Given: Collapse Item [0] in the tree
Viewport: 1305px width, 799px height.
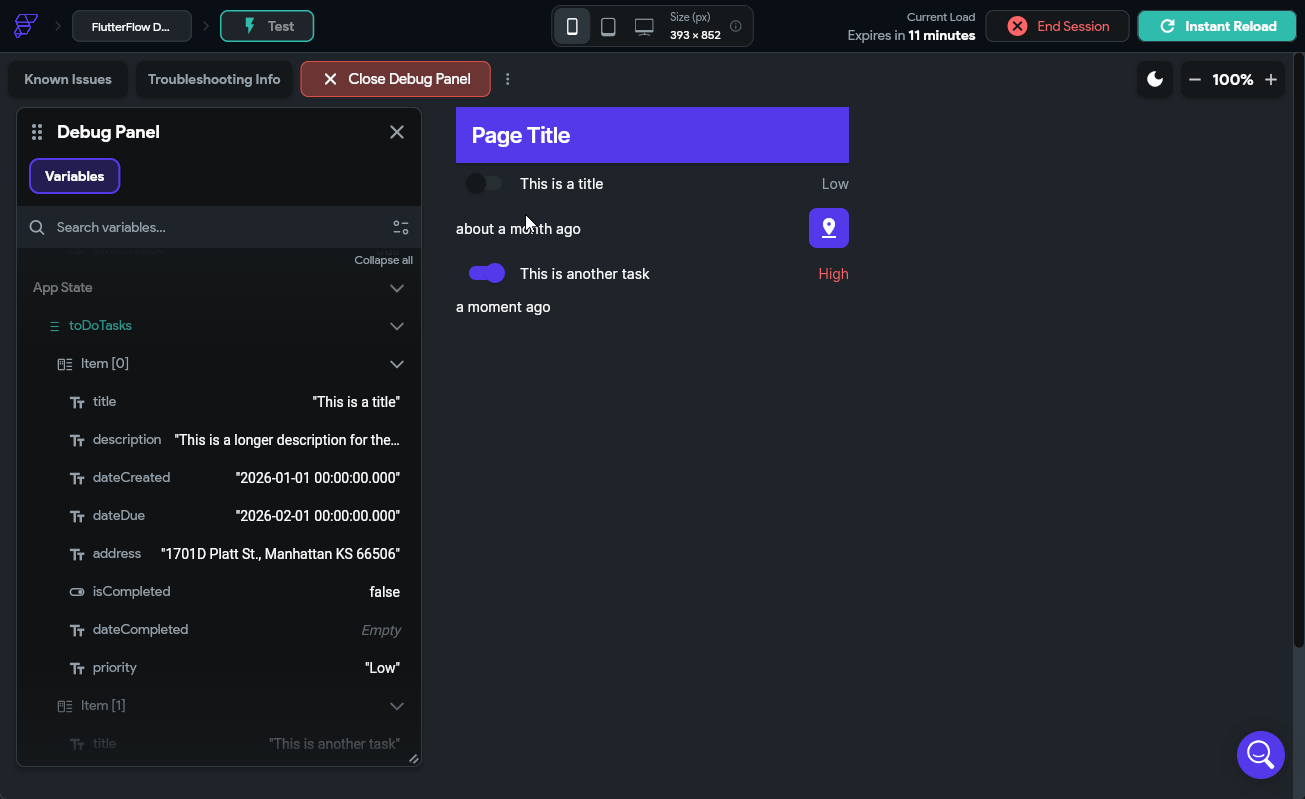Looking at the screenshot, I should 397,364.
